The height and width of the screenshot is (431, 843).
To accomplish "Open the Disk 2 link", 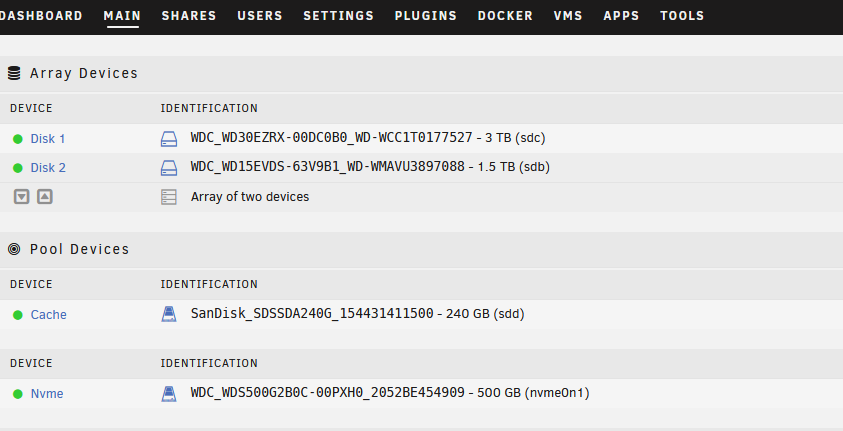I will pos(48,168).
